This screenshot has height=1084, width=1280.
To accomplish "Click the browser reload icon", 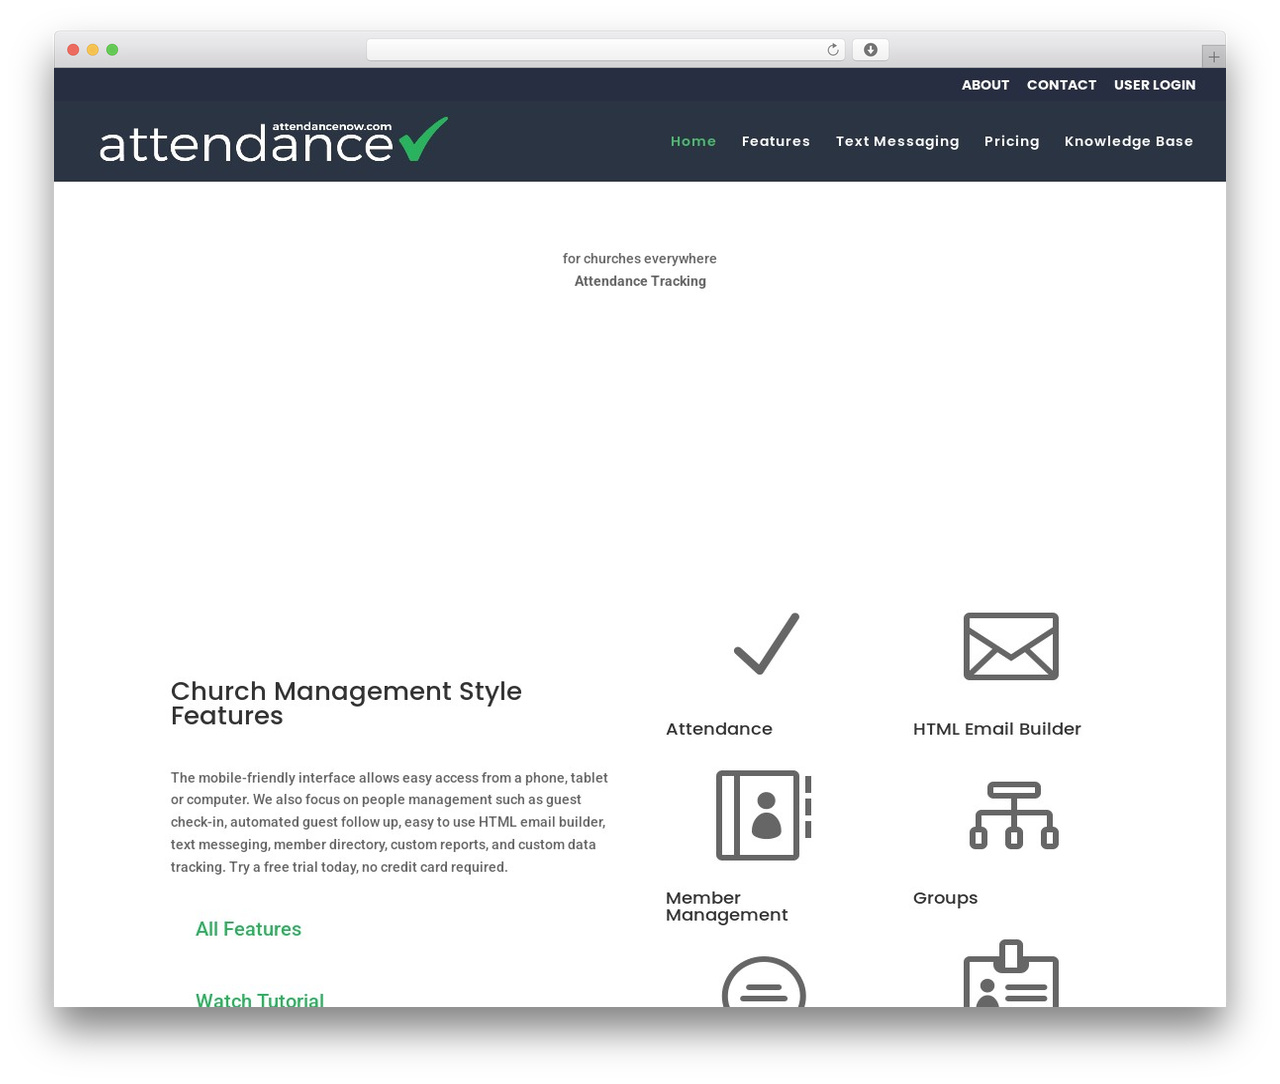I will [x=833, y=50].
